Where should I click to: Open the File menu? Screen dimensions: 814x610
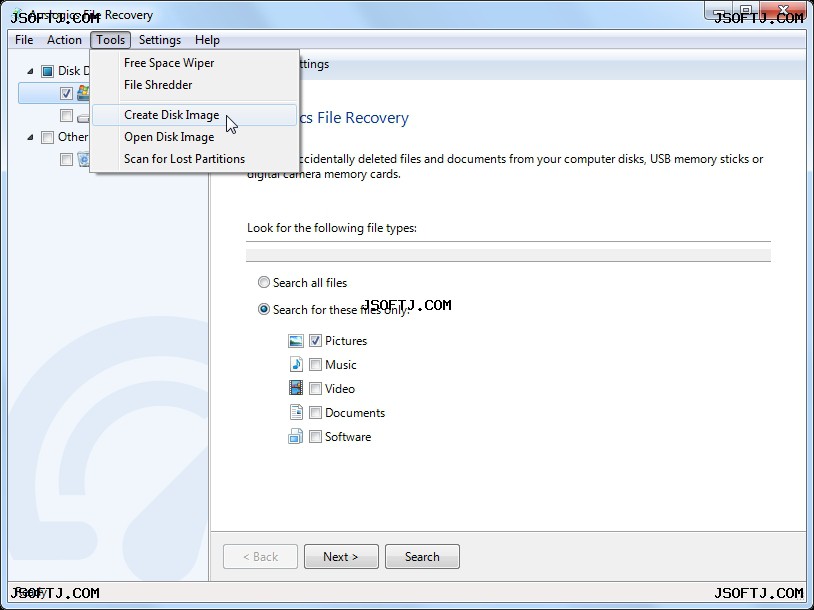(x=24, y=40)
